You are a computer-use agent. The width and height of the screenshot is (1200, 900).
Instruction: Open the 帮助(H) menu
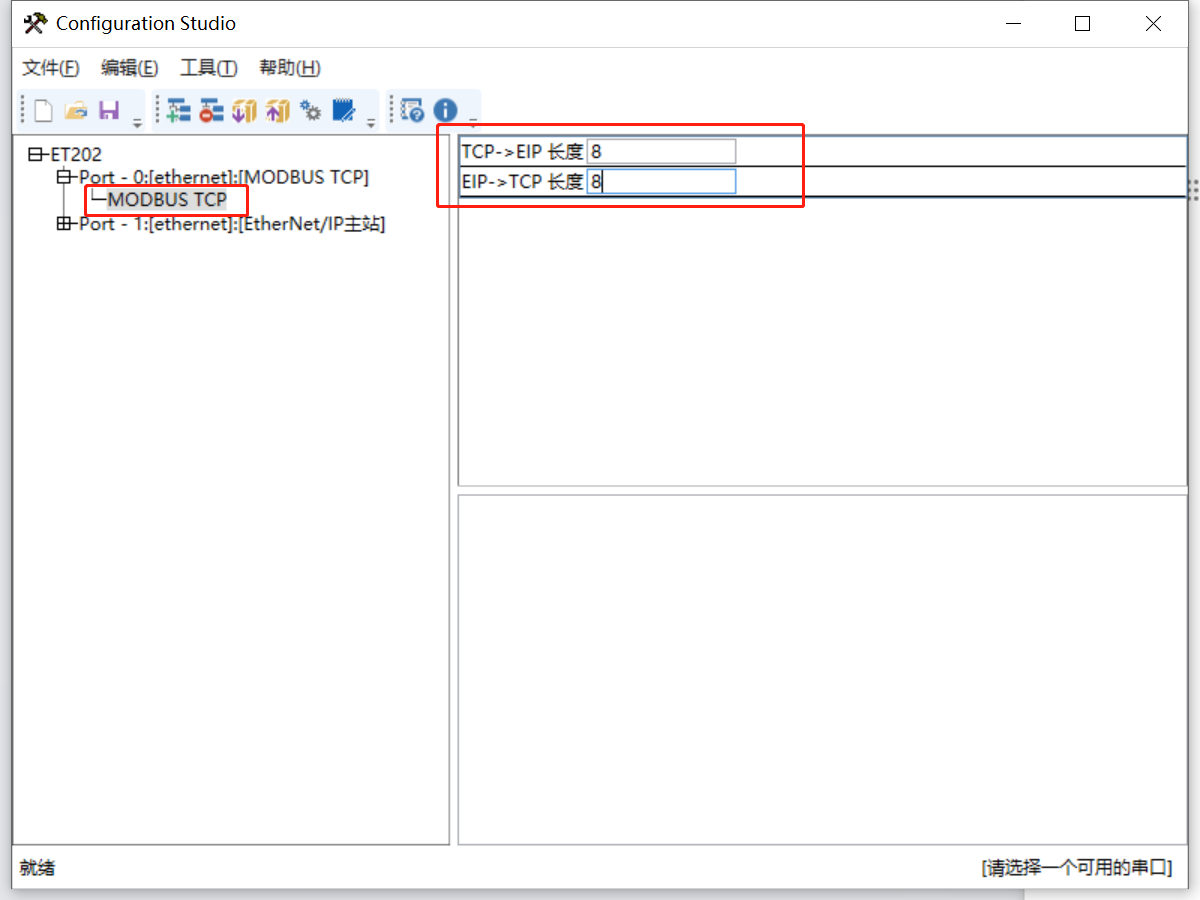point(290,68)
